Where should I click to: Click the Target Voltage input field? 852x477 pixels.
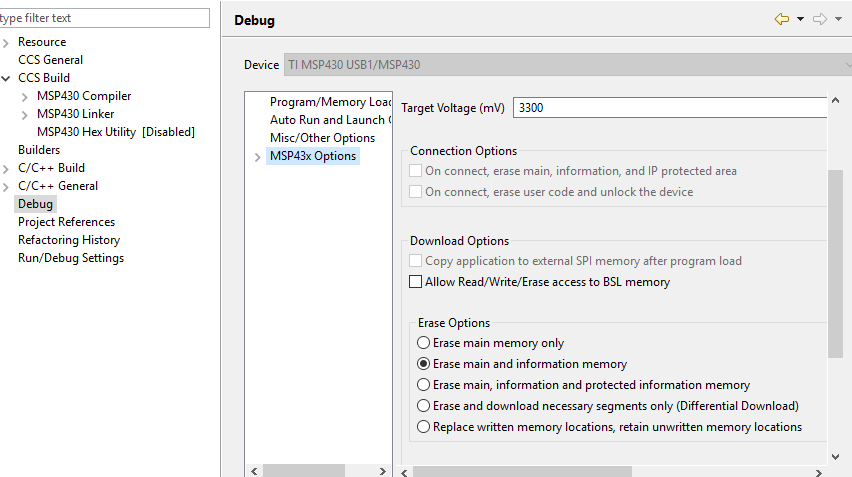[670, 108]
